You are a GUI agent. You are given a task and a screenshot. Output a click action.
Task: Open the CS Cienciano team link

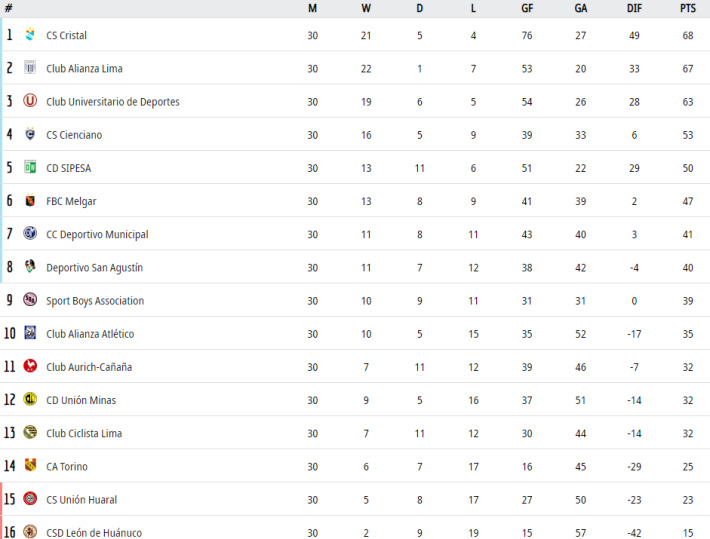point(74,135)
